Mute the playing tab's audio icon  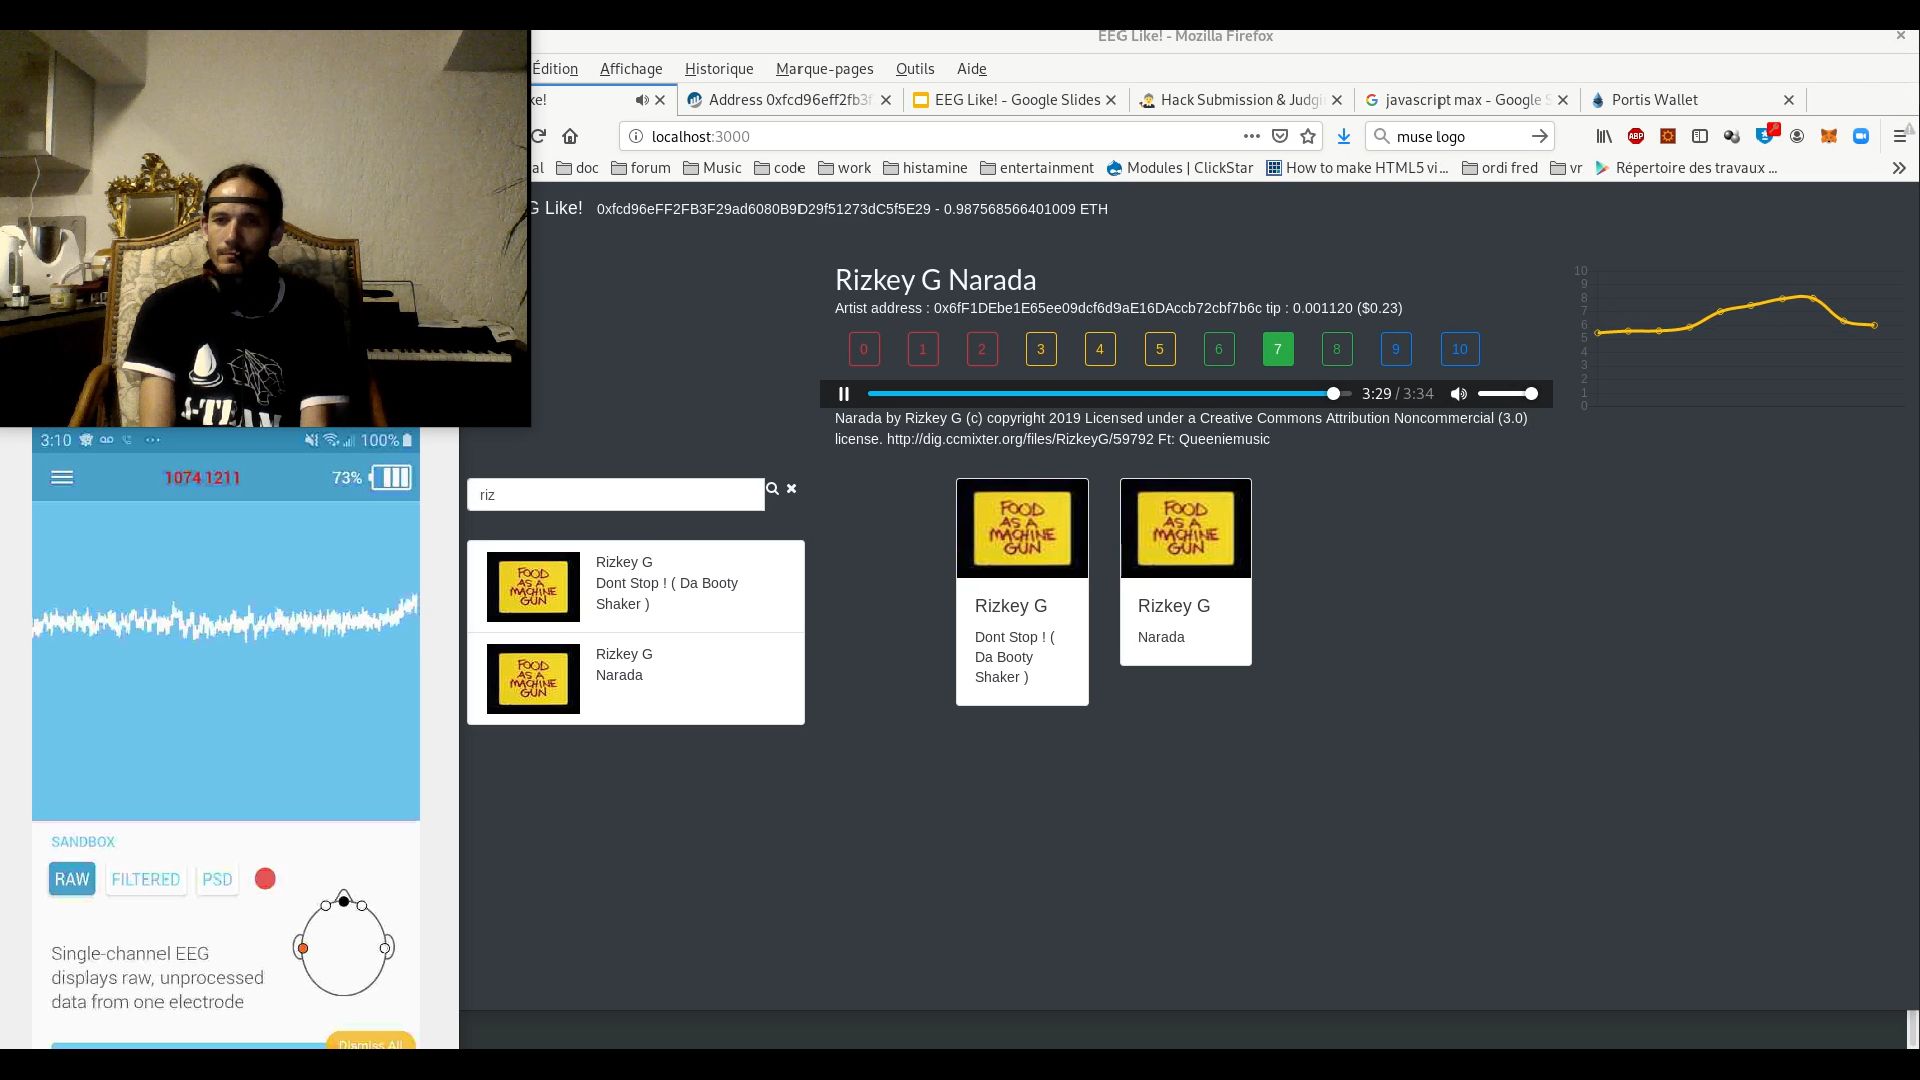pyautogui.click(x=642, y=100)
